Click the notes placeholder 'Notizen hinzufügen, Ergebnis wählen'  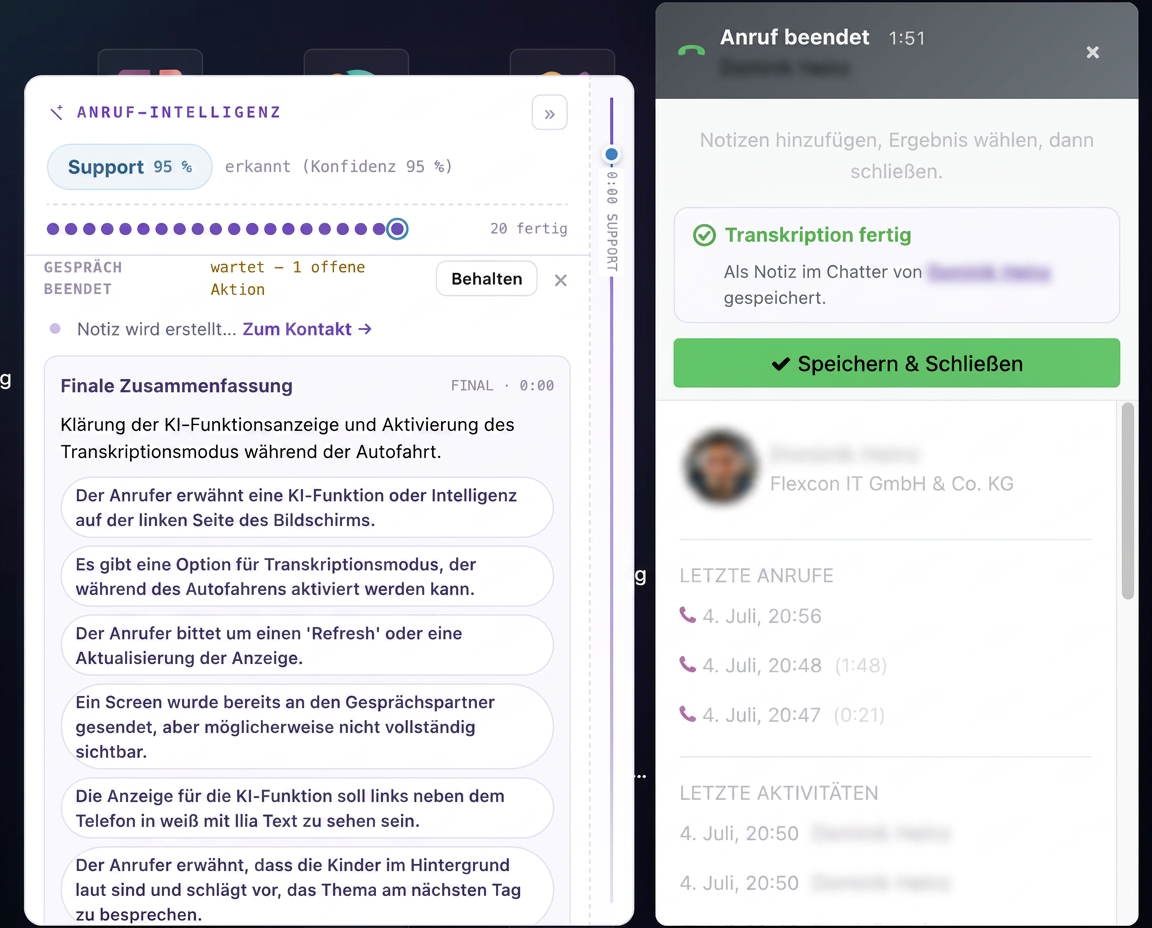tap(896, 155)
